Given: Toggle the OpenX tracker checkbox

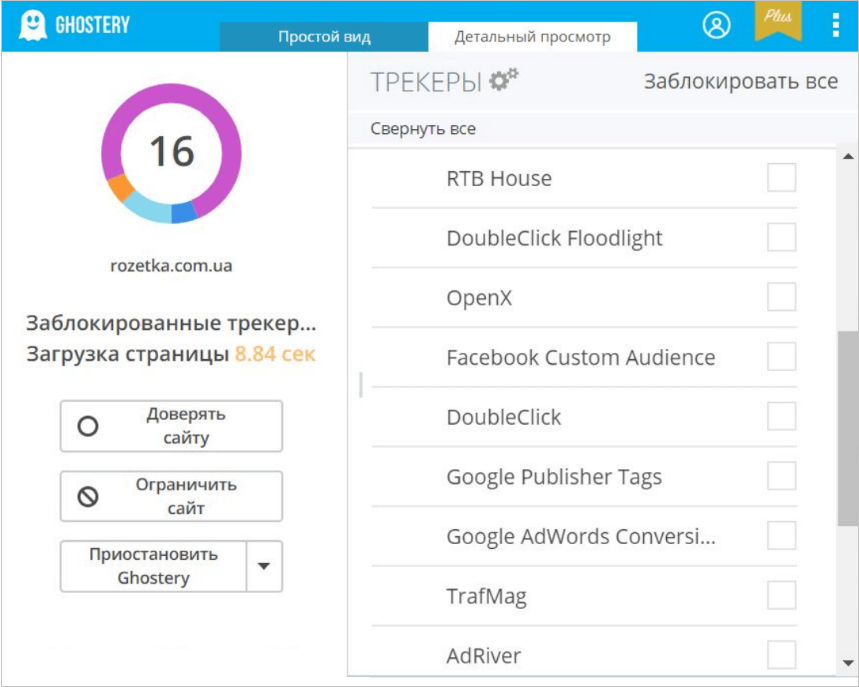Looking at the screenshot, I should pyautogui.click(x=781, y=297).
